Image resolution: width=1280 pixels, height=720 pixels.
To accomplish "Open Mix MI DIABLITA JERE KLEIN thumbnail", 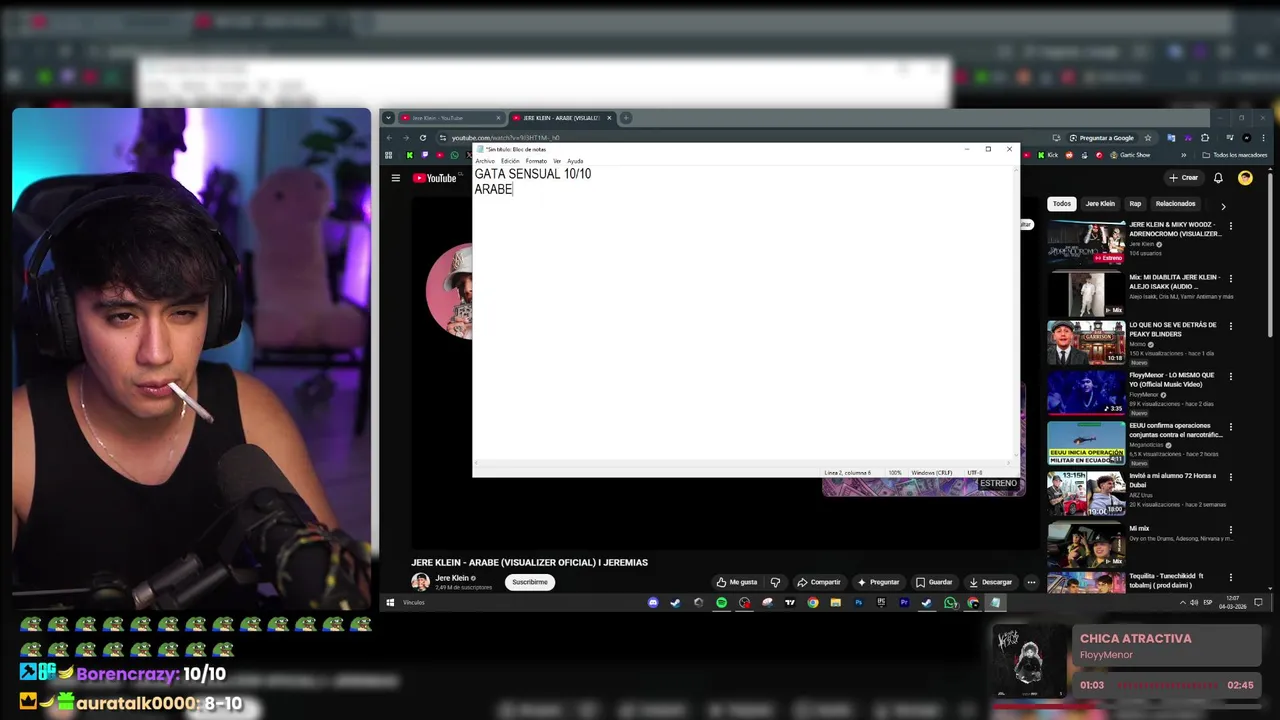I will tap(1086, 293).
